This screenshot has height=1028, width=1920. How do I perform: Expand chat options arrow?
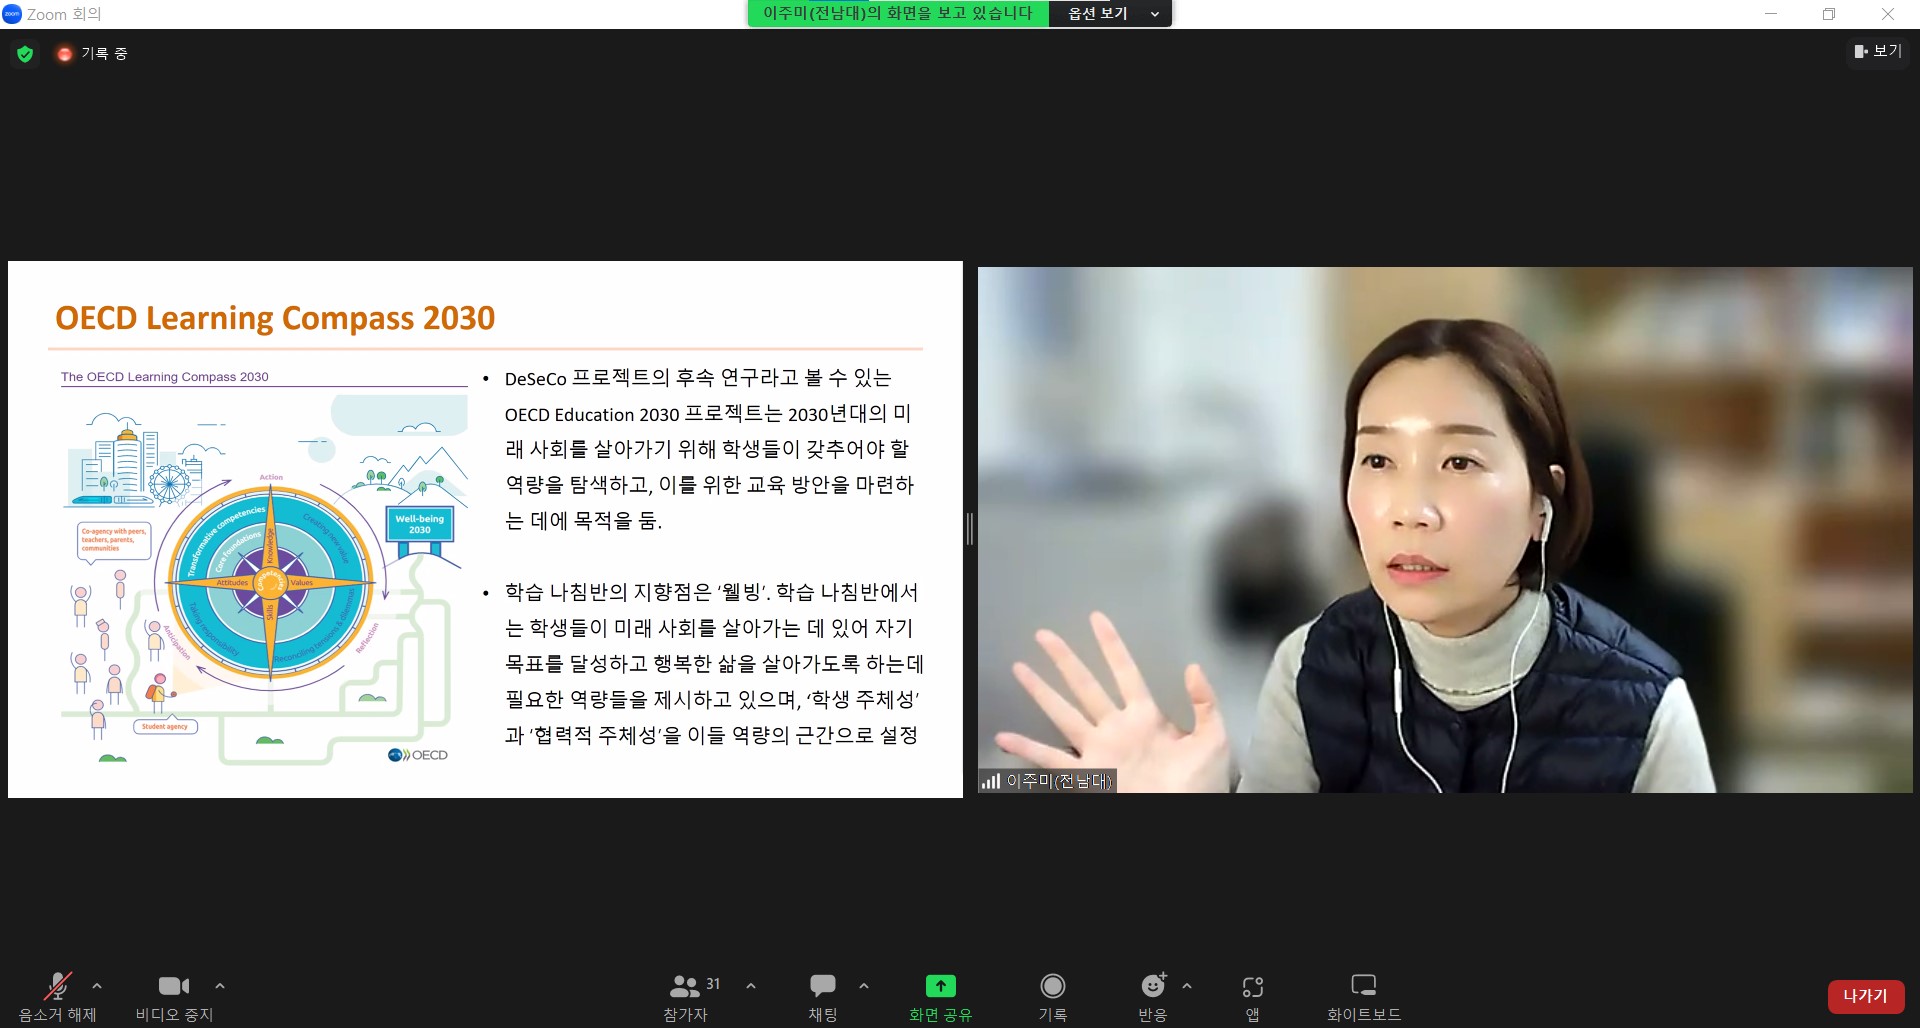(864, 986)
